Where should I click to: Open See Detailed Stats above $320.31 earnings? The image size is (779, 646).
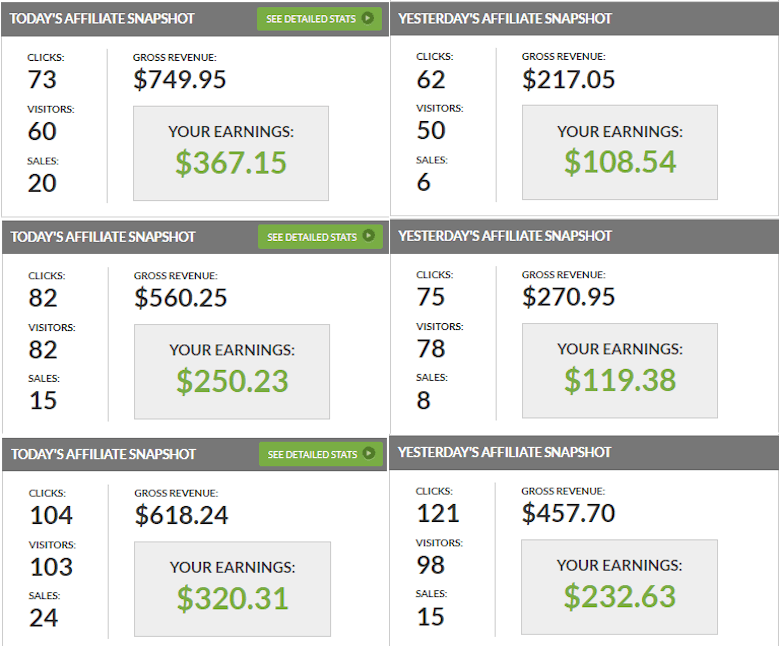[318, 454]
